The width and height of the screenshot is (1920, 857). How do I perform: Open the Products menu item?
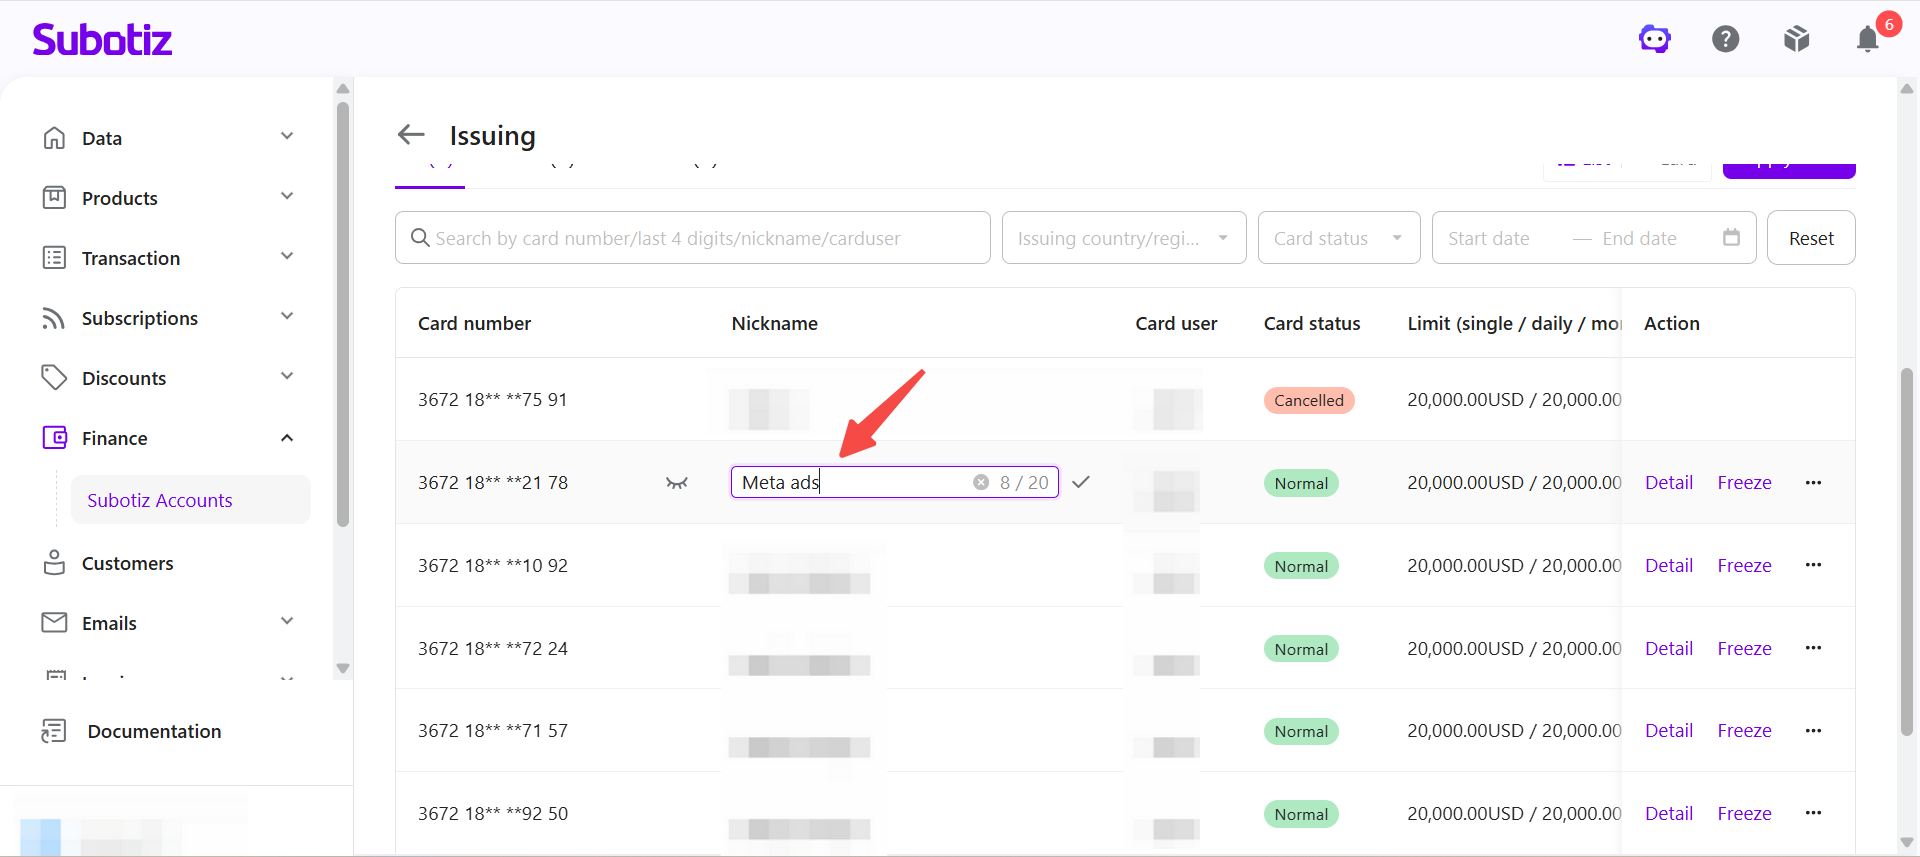(120, 199)
